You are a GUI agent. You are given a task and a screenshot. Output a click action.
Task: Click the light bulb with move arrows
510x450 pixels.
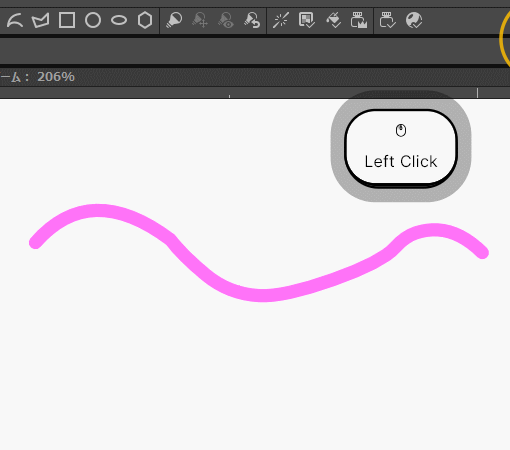point(200,20)
